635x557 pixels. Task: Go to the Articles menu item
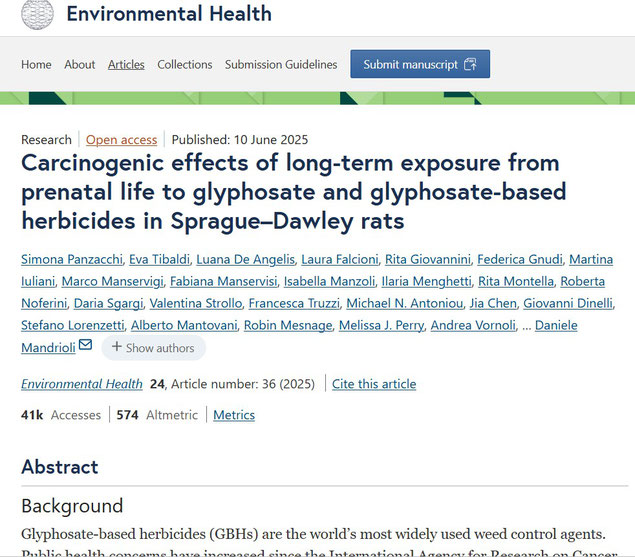click(x=126, y=64)
